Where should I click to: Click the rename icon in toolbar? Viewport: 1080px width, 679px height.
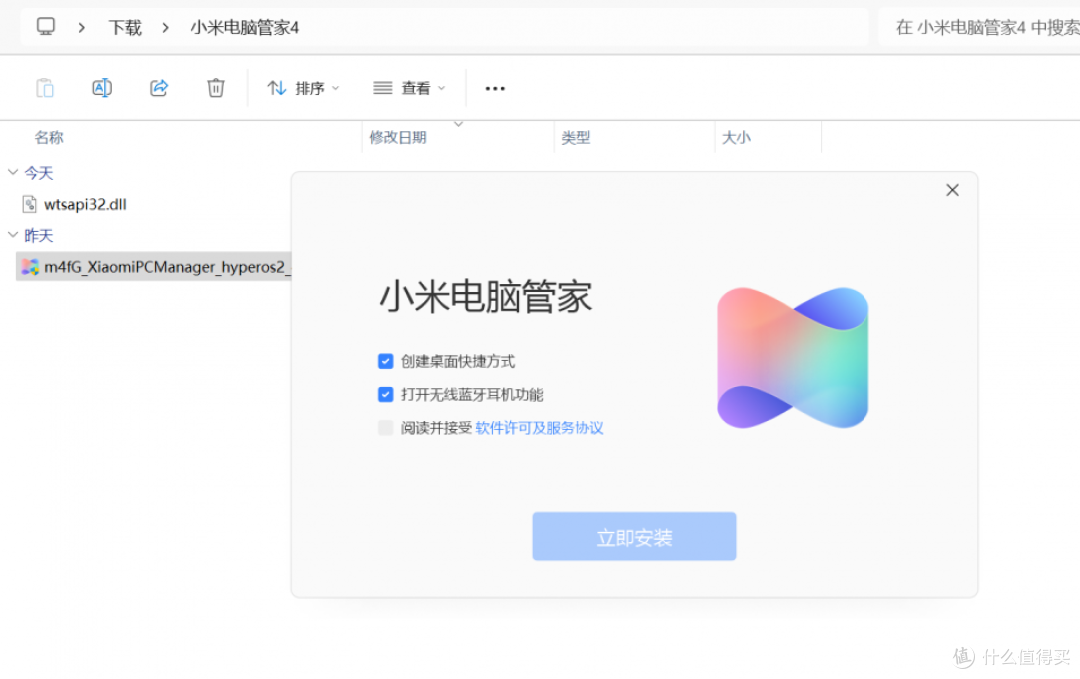click(x=102, y=88)
